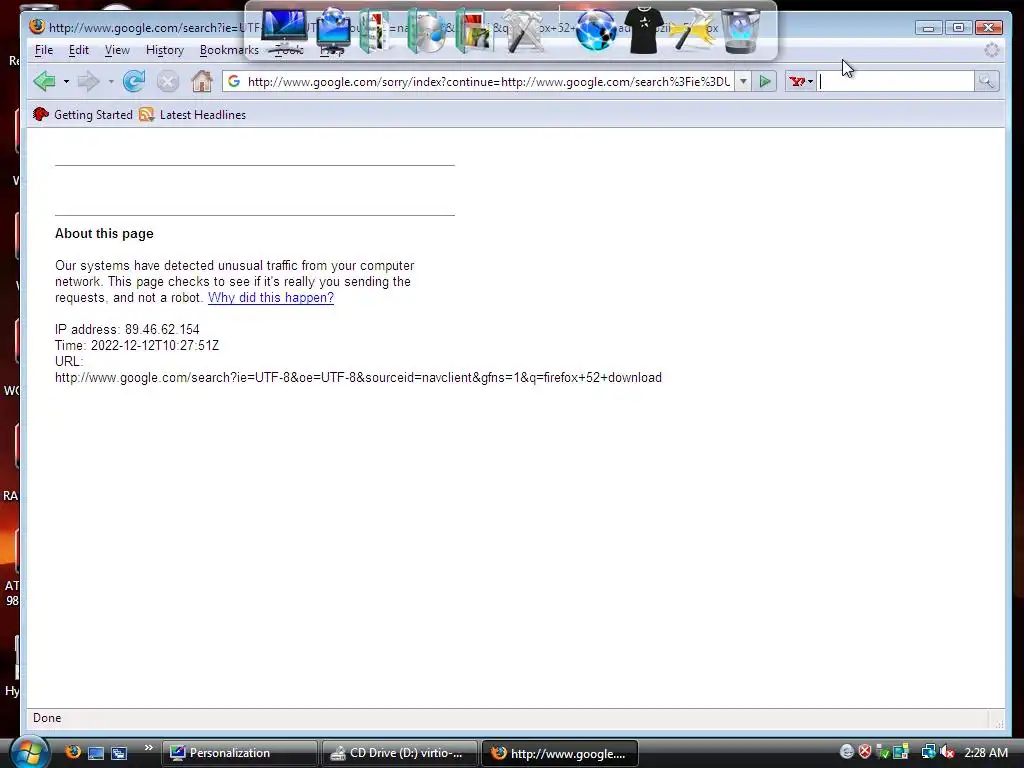Open the Edit menu
The width and height of the screenshot is (1024, 768).
(x=78, y=50)
